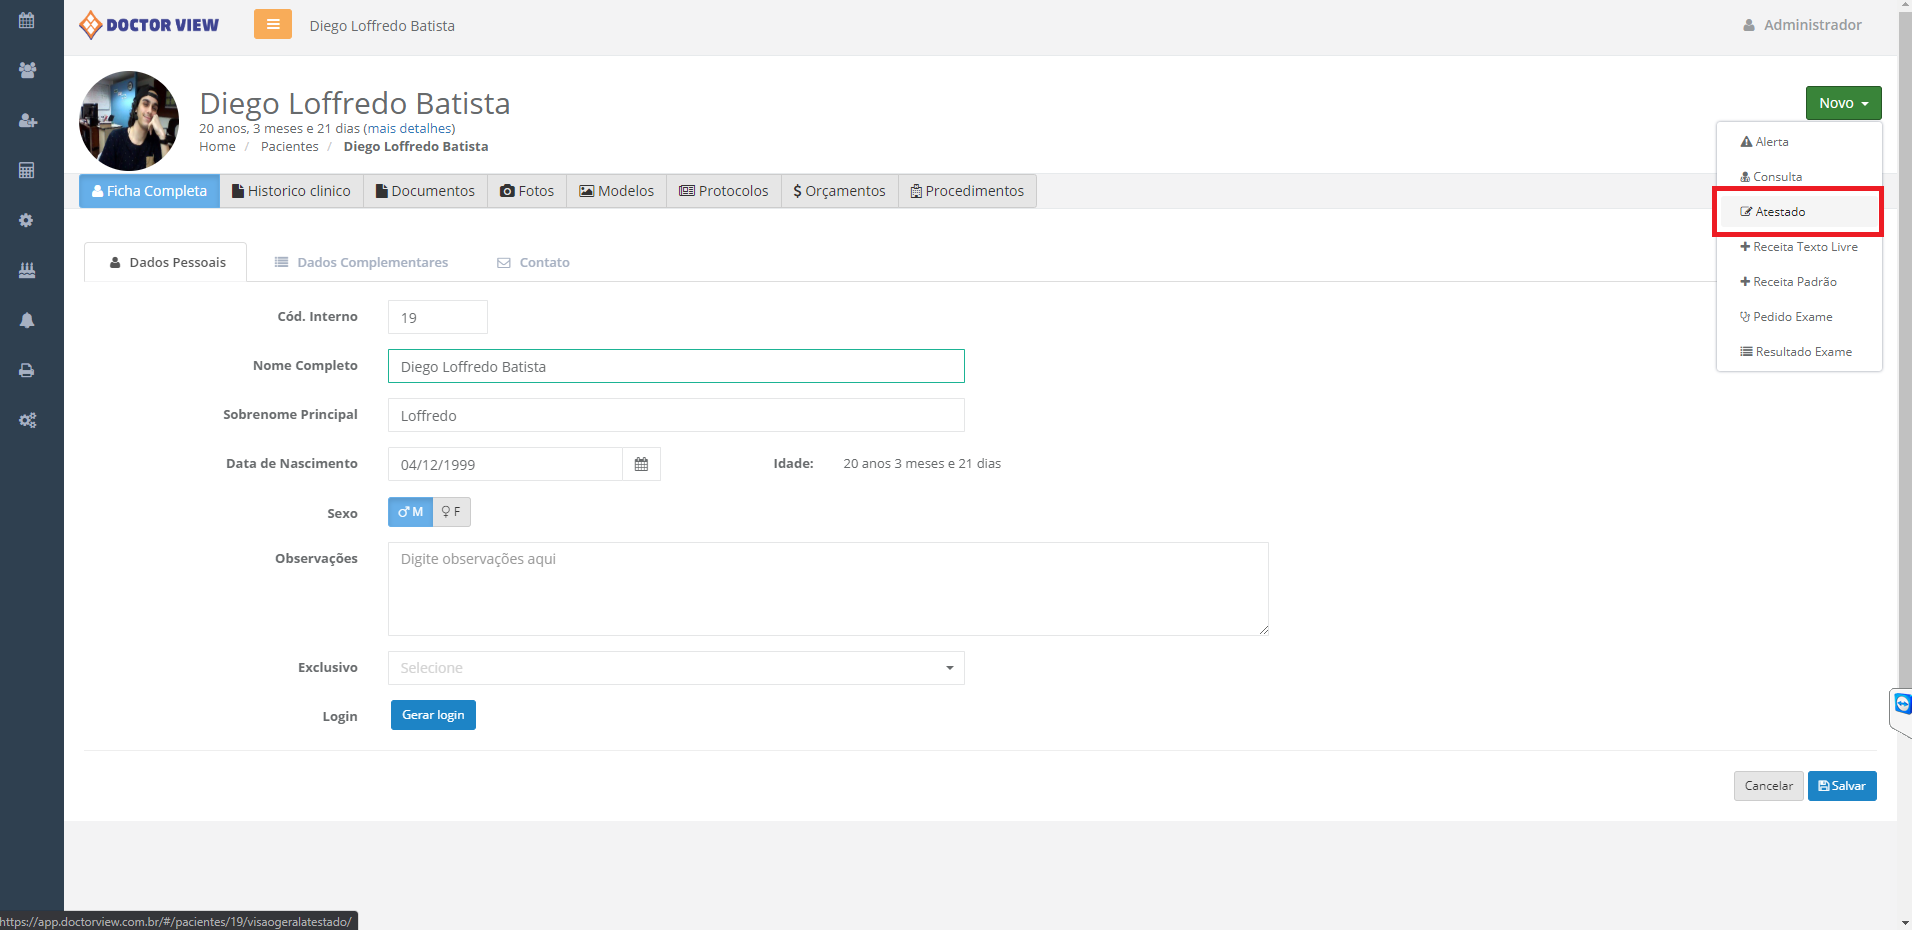Click the printer icon in left sidebar

tap(27, 371)
